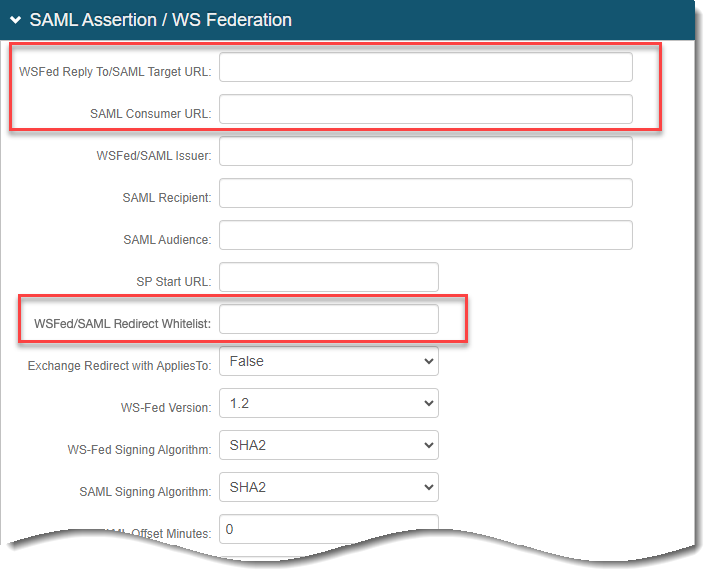
Task: Focus the WSFed Reply To/SAML Target URL field
Action: coord(426,67)
